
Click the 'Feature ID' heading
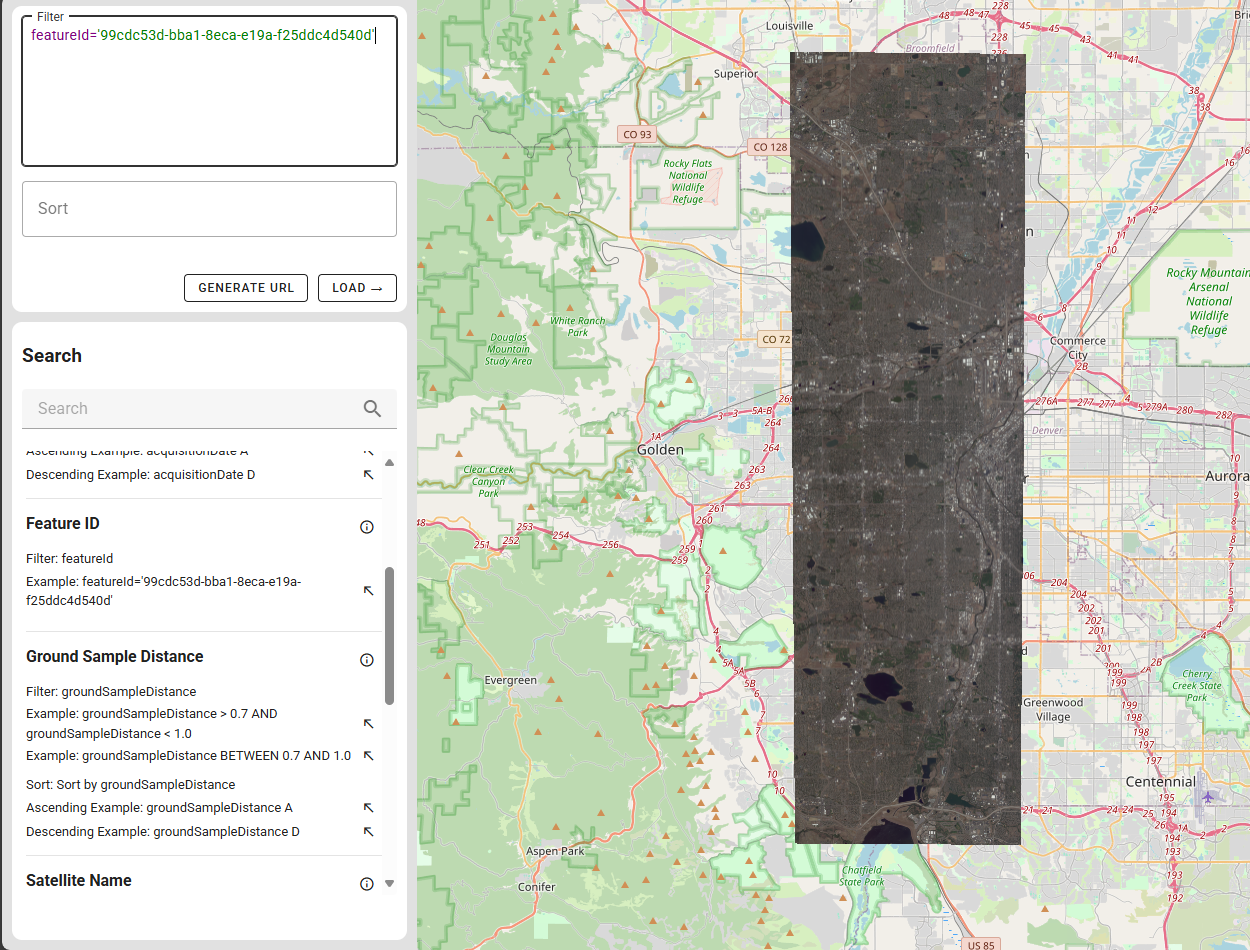click(x=63, y=524)
